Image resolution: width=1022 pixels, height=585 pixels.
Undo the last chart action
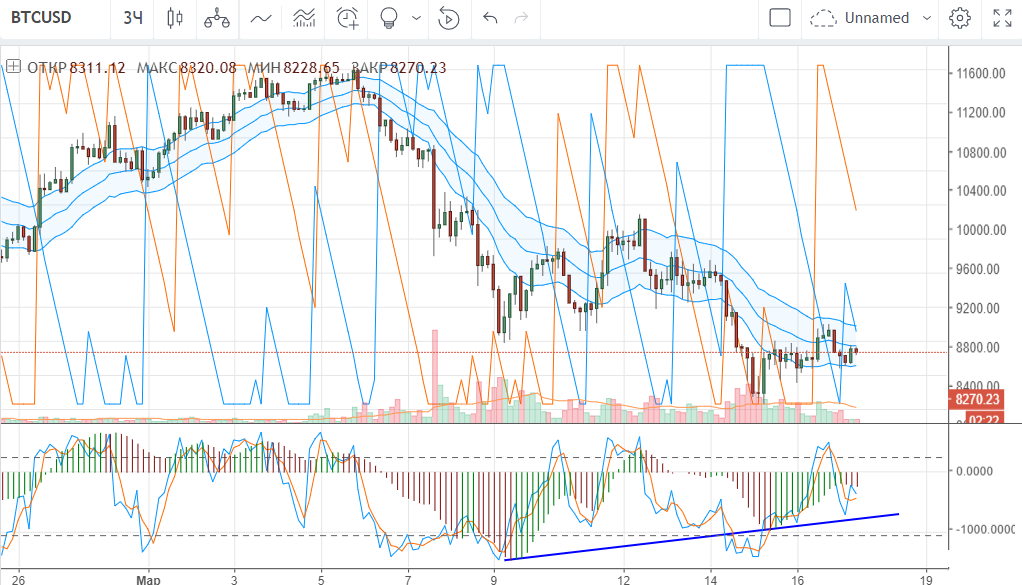click(489, 18)
